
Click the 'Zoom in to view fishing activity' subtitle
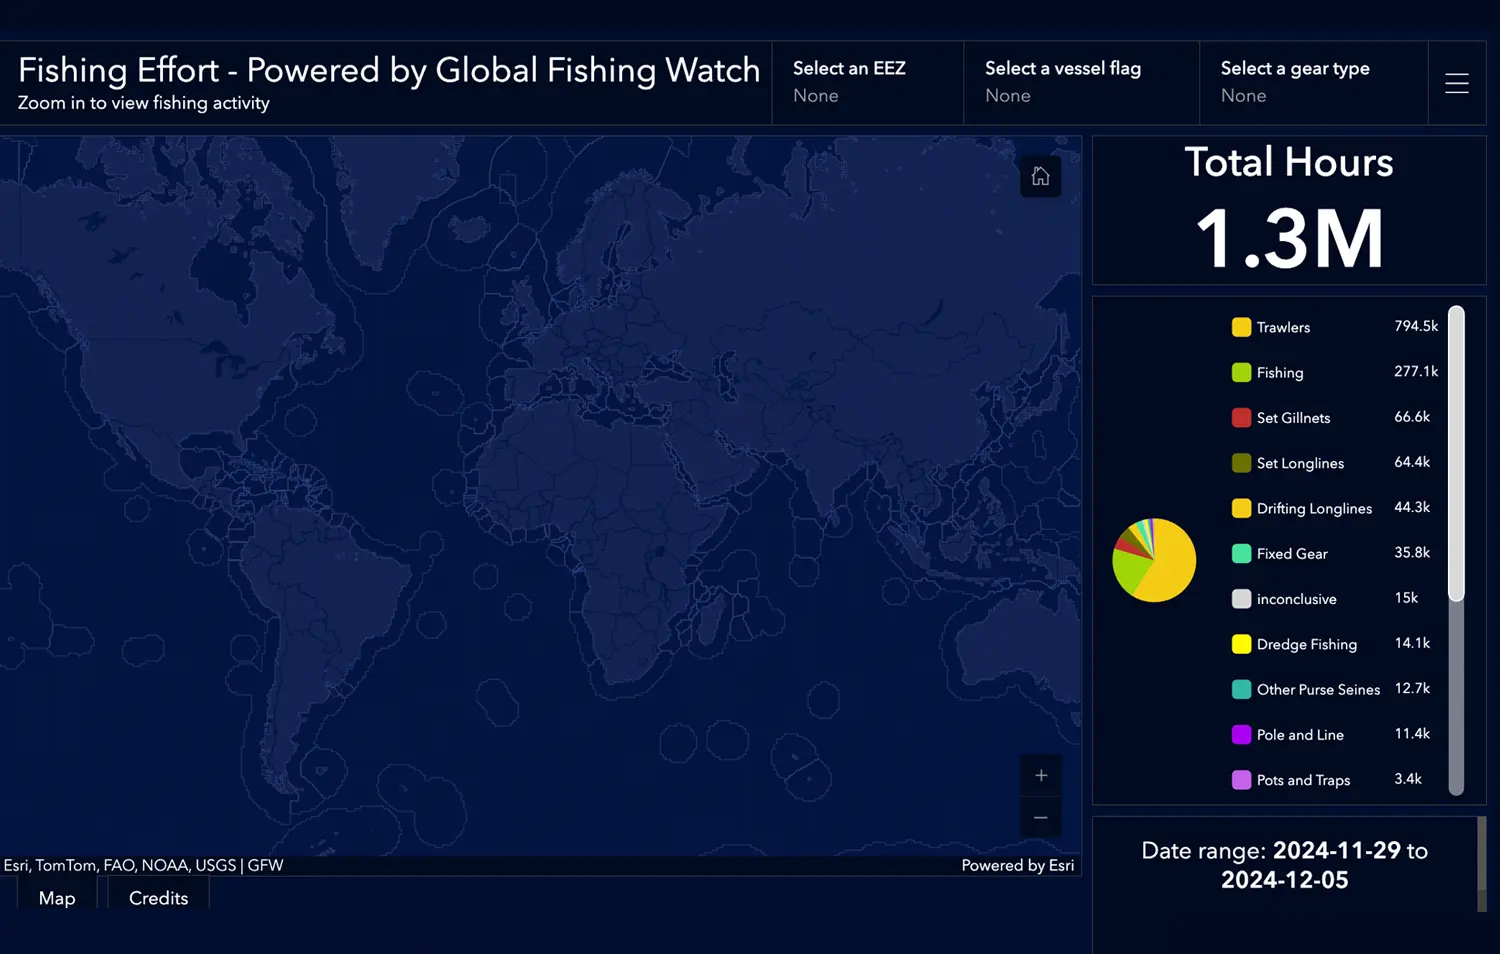pyautogui.click(x=144, y=103)
